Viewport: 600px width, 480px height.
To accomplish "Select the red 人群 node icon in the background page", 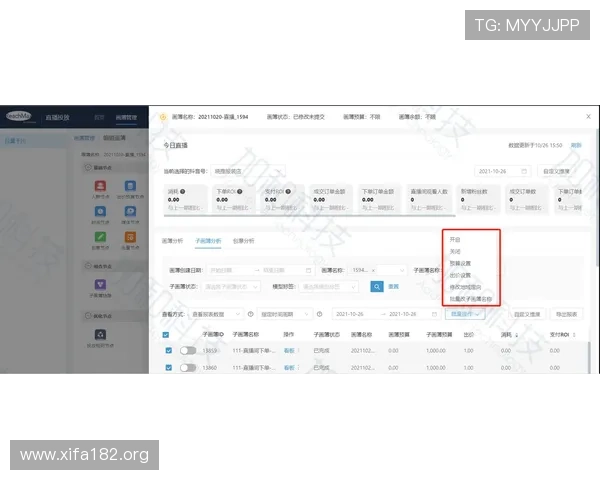I will 100,186.
